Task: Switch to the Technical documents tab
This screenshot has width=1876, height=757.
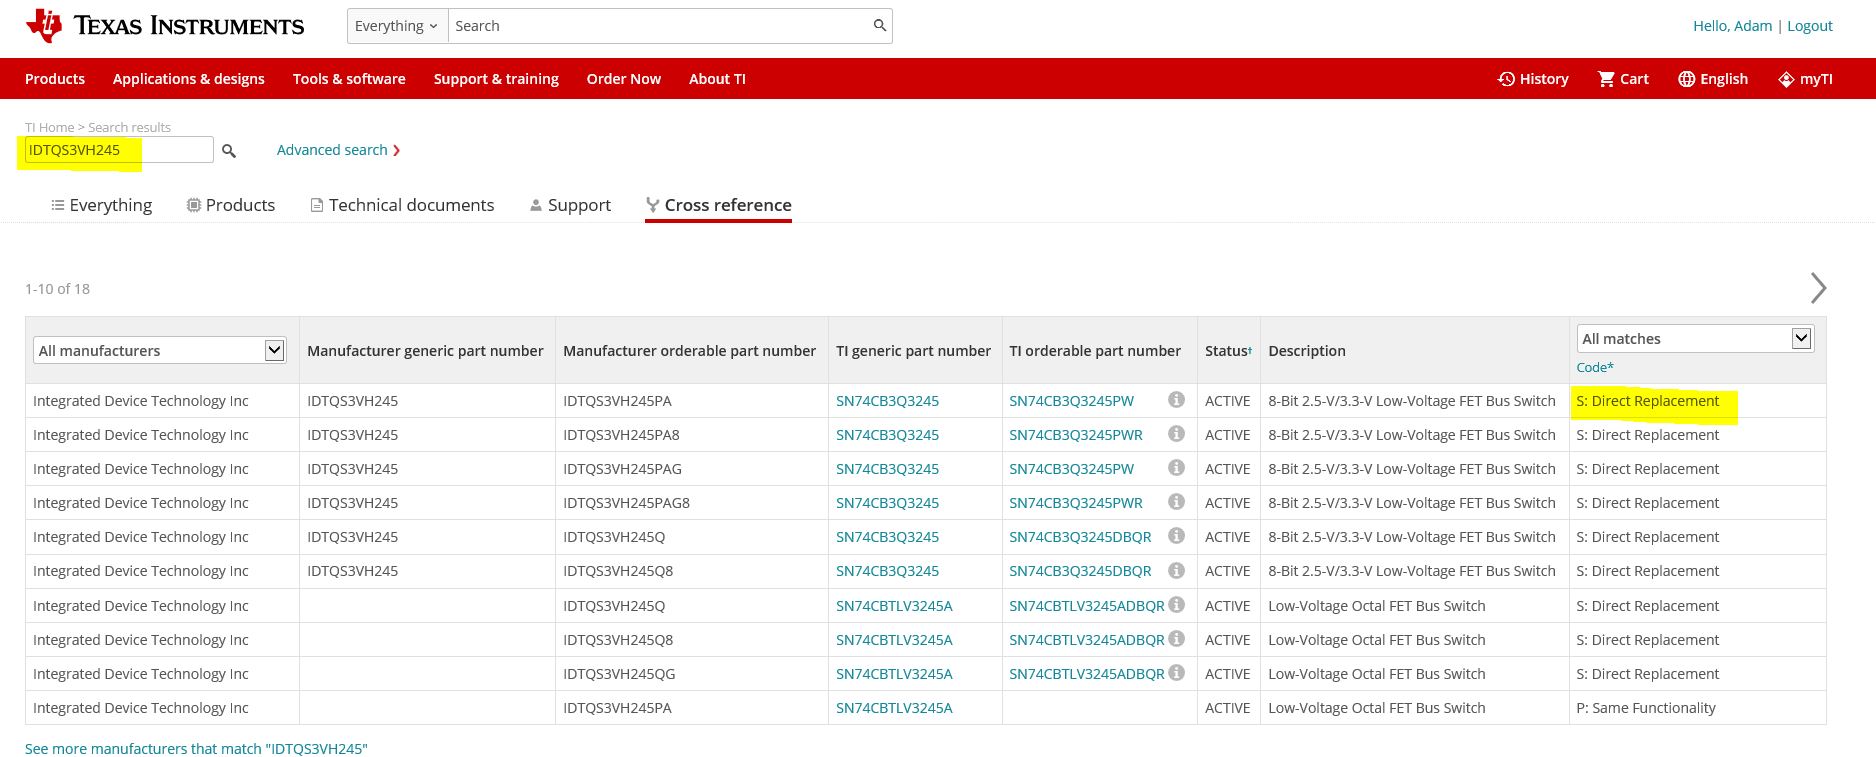Action: click(402, 205)
